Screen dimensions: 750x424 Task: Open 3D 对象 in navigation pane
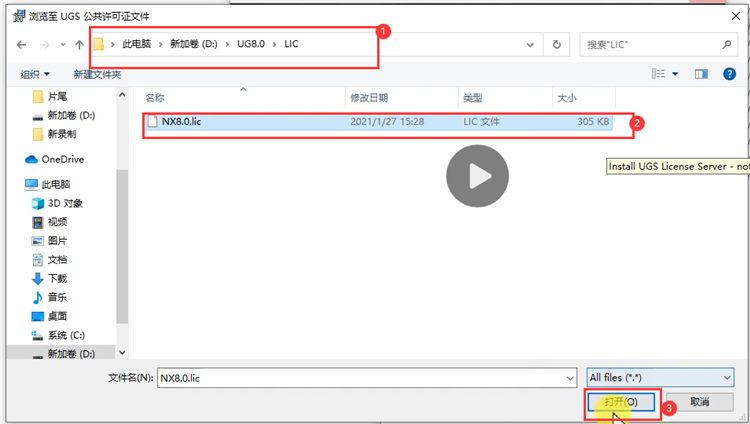pos(65,203)
